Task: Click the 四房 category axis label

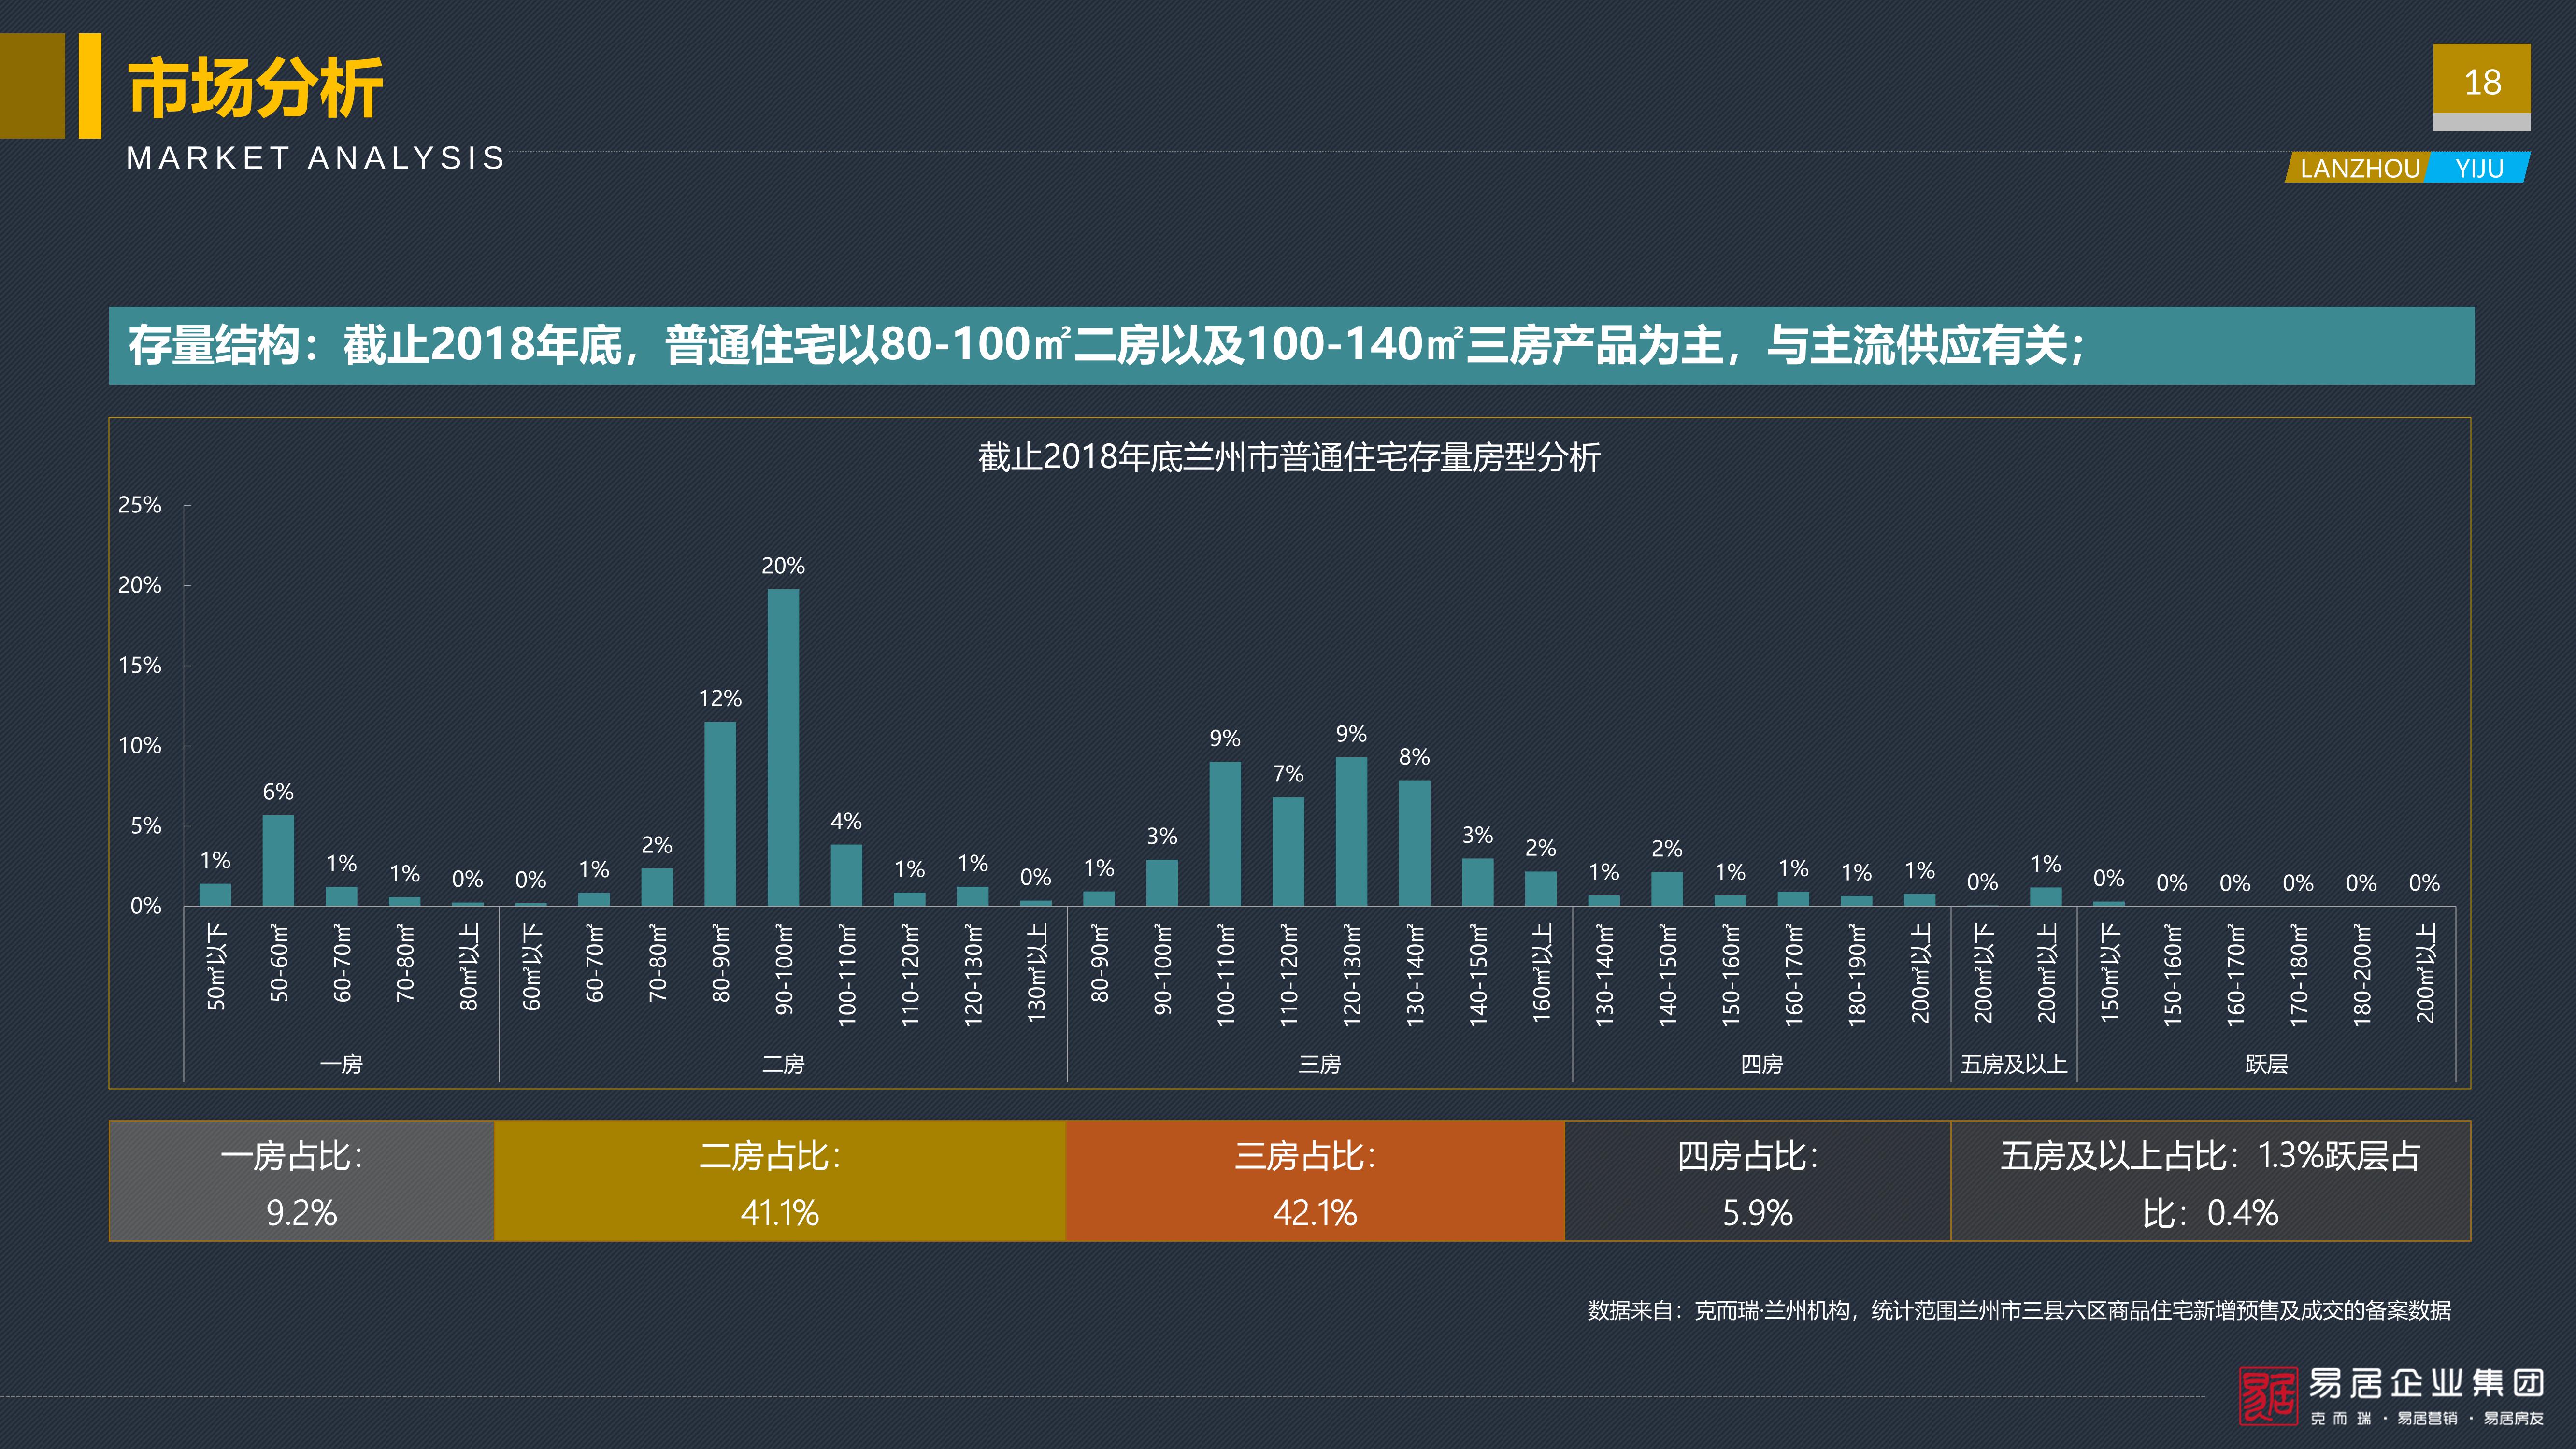Action: pyautogui.click(x=1761, y=1064)
